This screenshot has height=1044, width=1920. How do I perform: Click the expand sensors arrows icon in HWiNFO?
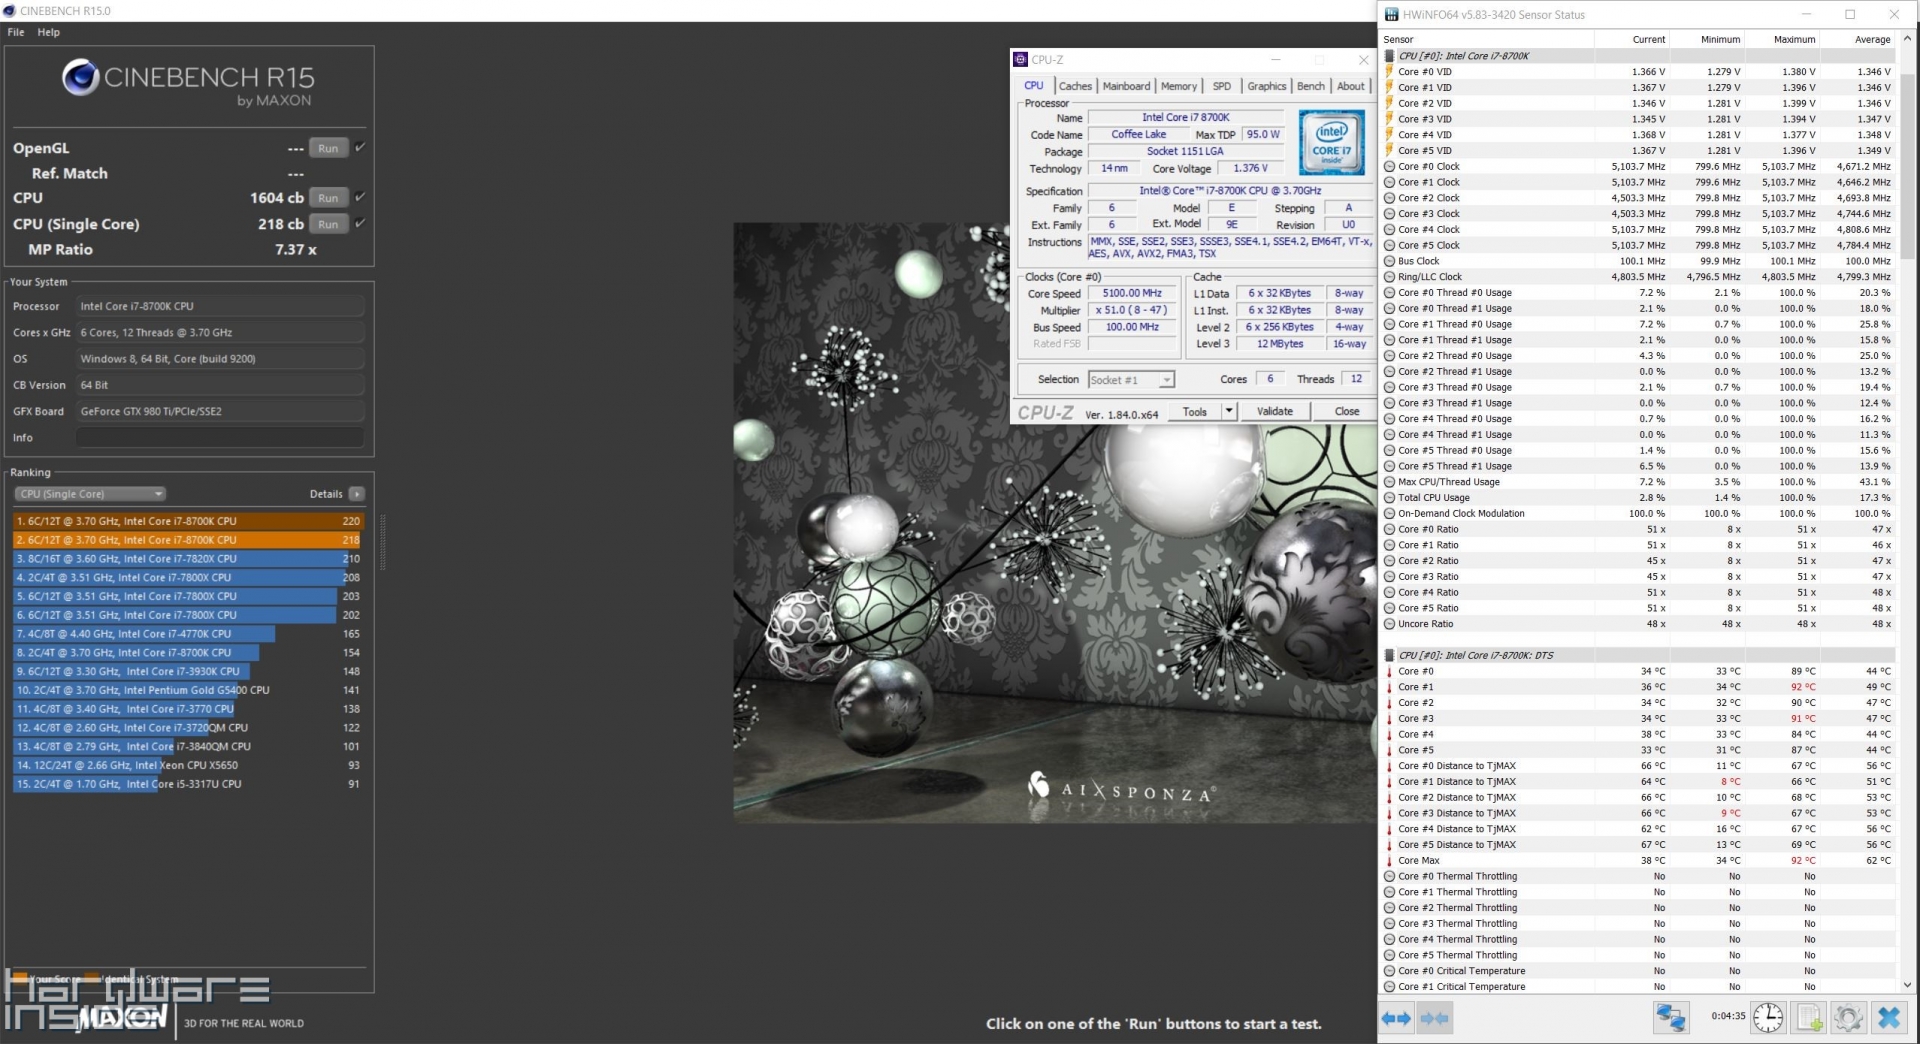pos(1396,1018)
